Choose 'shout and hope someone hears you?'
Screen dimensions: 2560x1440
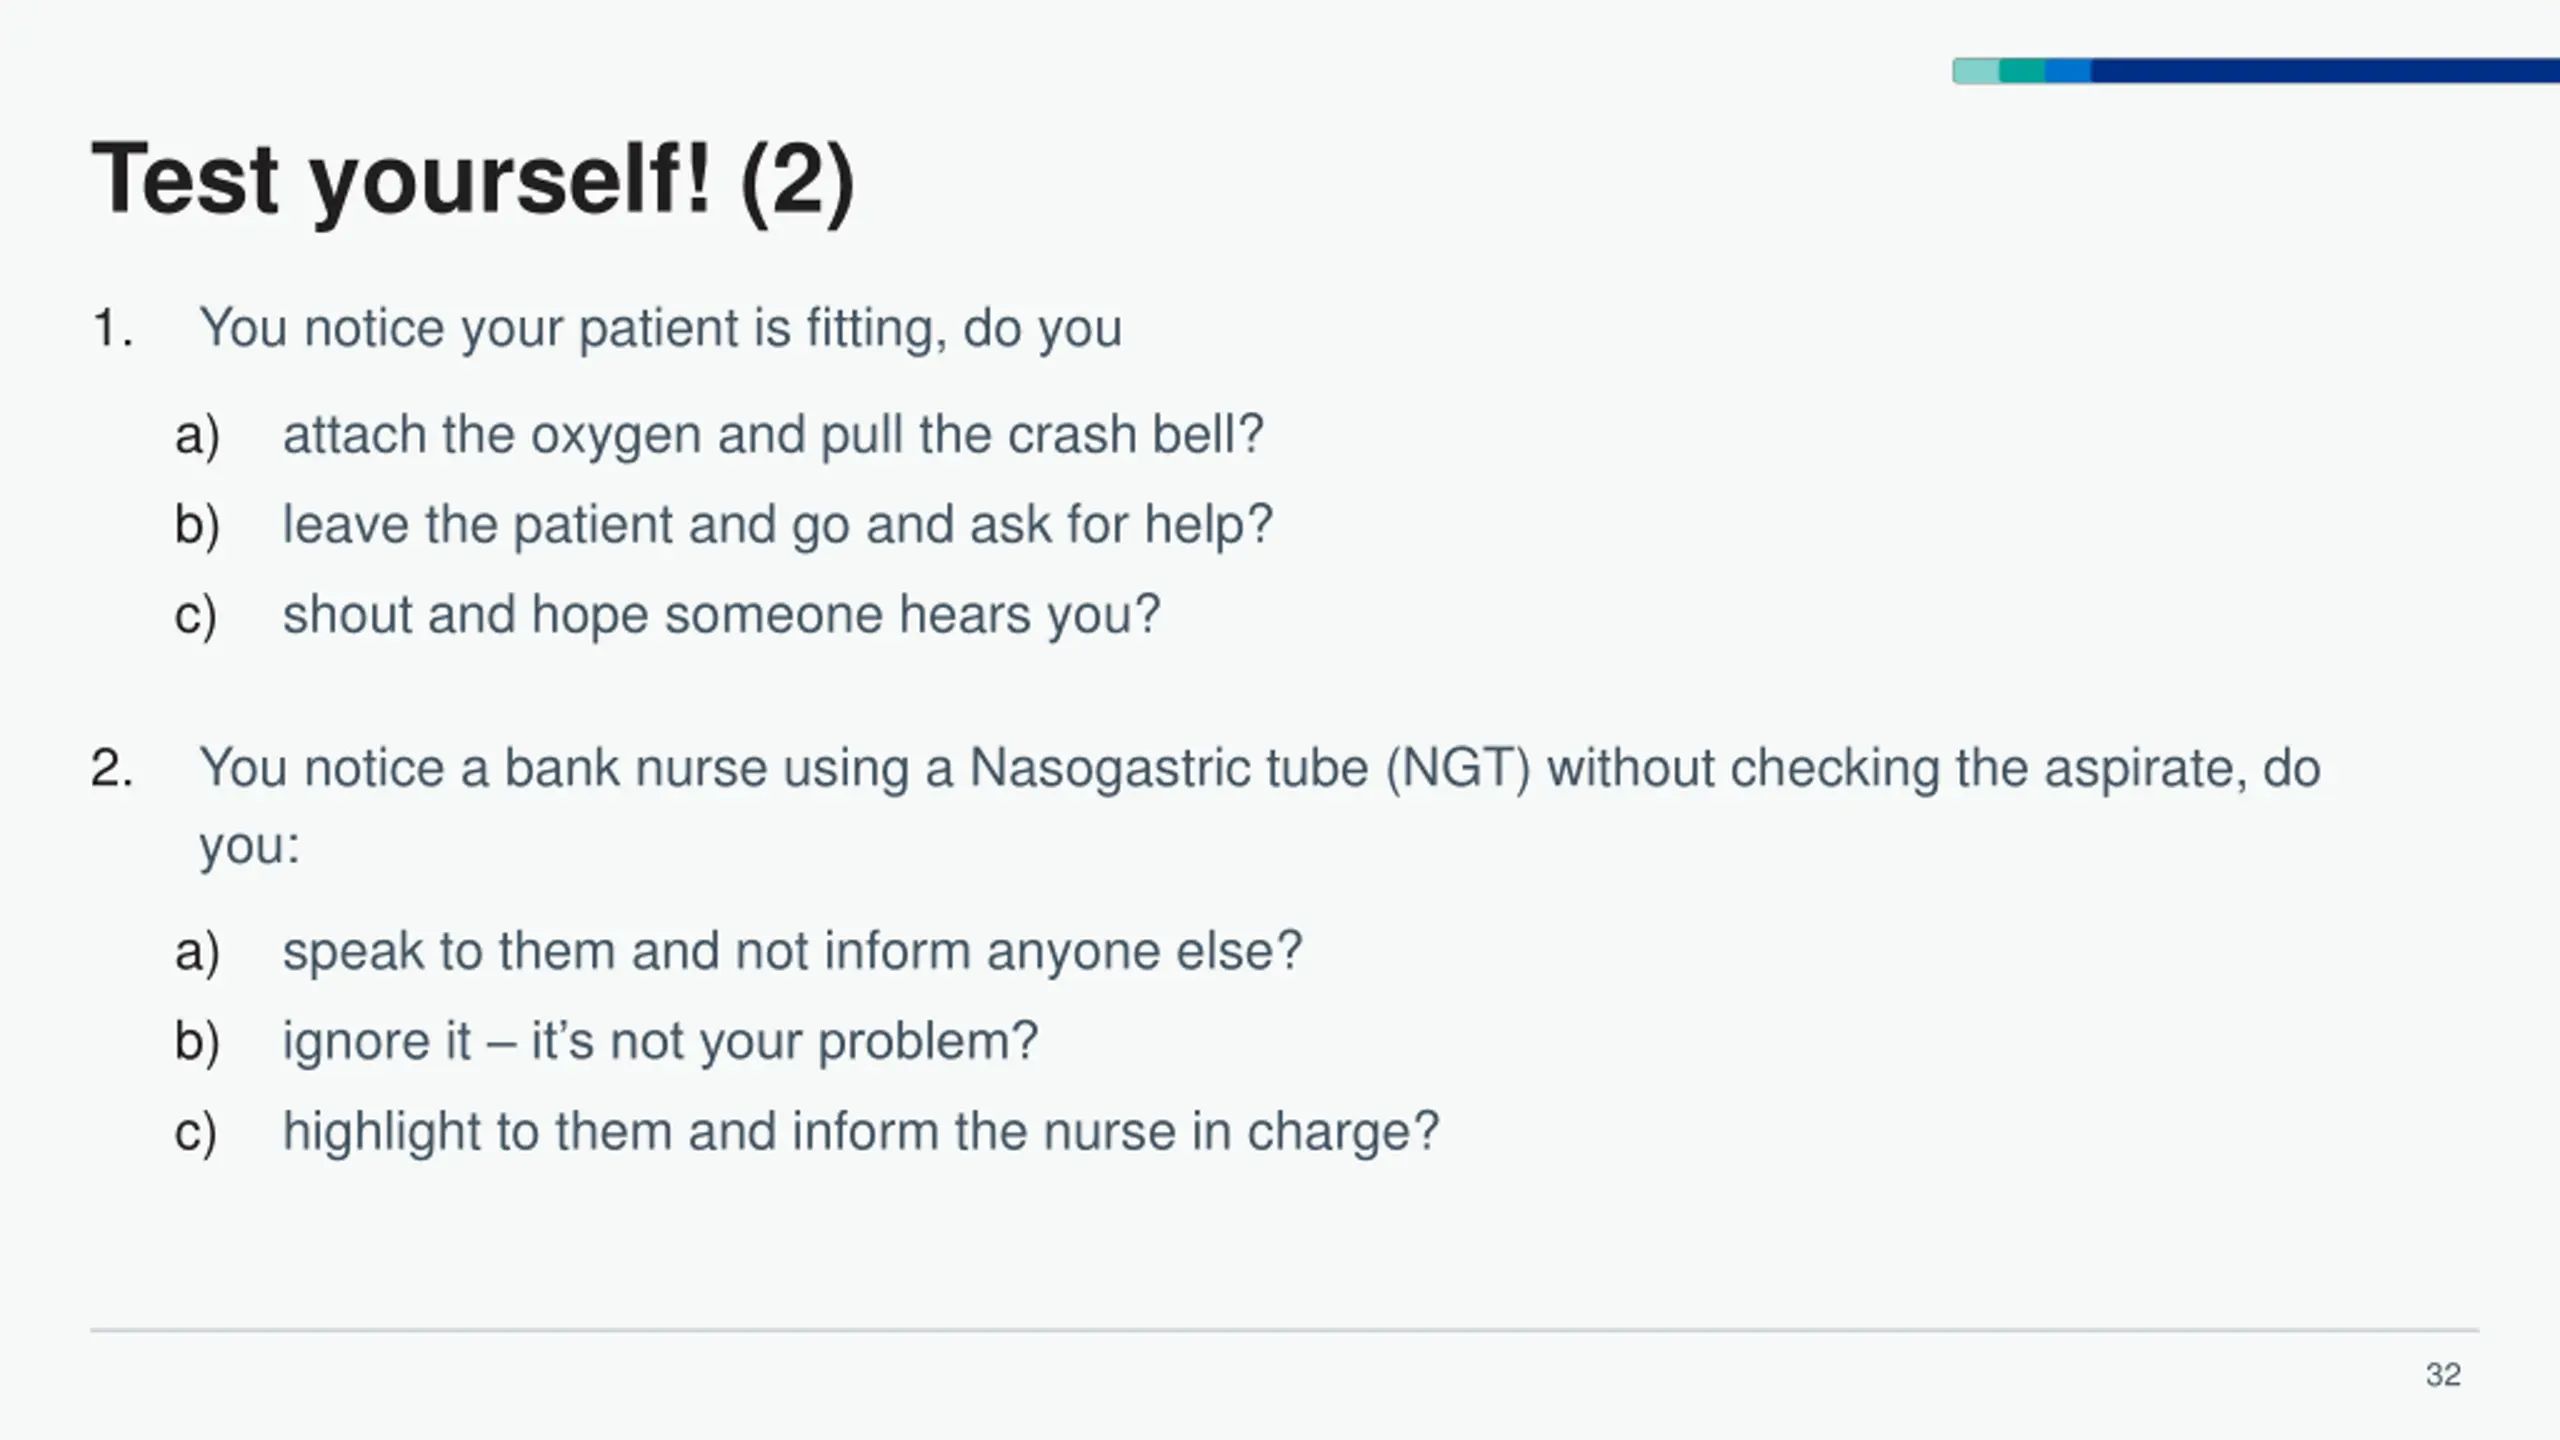[721, 615]
